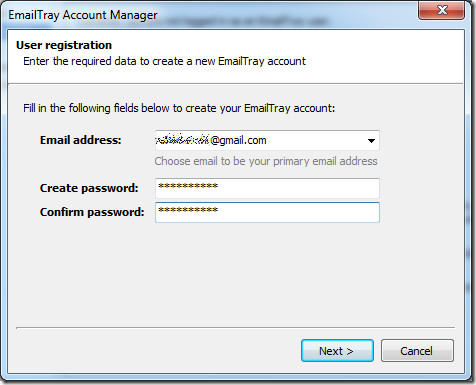This screenshot has width=476, height=385.
Task: Click the EmailTray Account Manager title bar text
Action: coord(83,15)
